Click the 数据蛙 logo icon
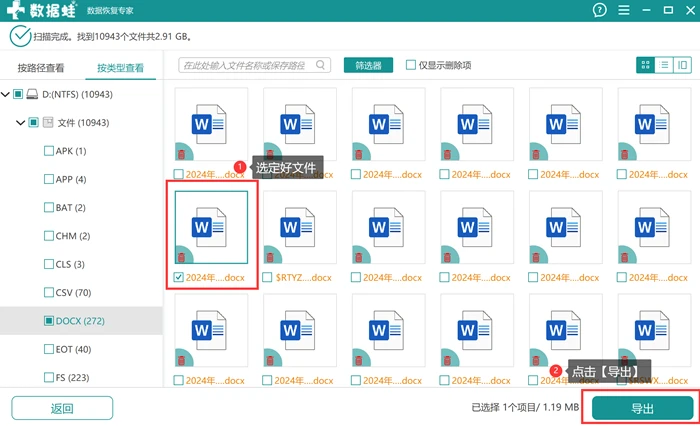 [16, 10]
